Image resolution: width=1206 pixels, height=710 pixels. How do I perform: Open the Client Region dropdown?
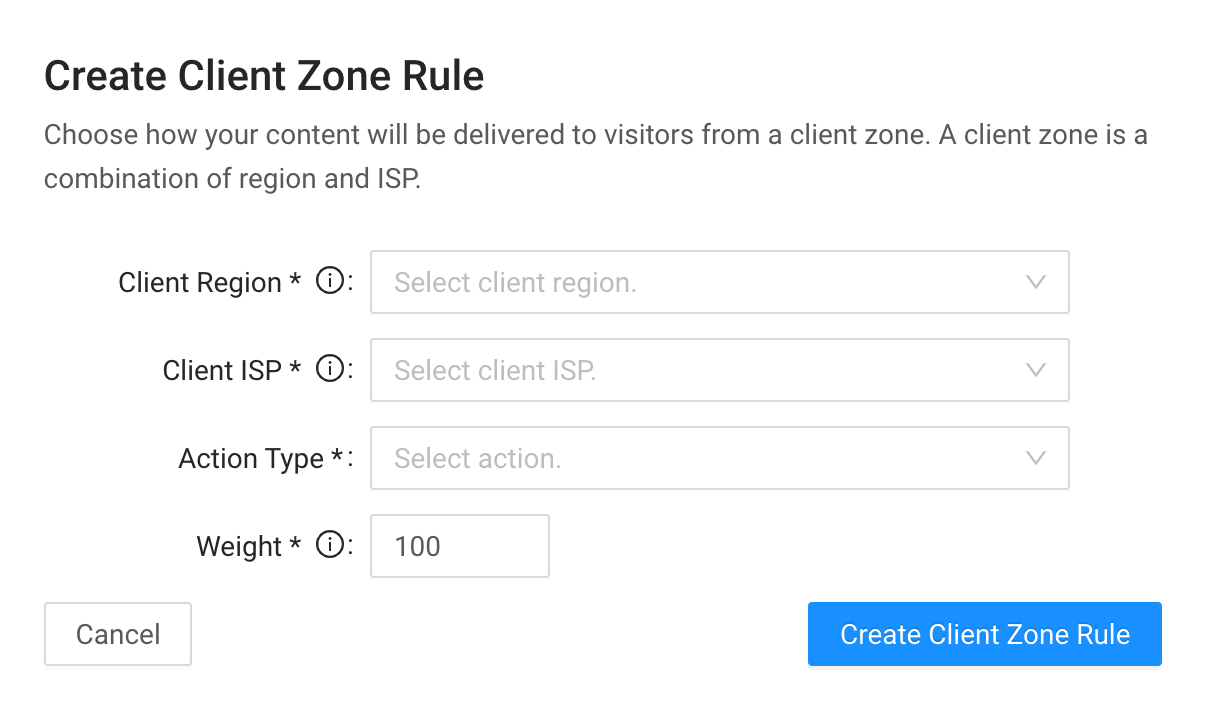[720, 282]
